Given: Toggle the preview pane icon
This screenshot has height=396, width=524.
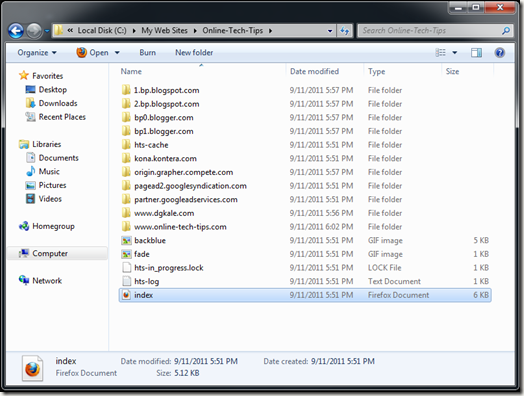Looking at the screenshot, I should (x=476, y=52).
